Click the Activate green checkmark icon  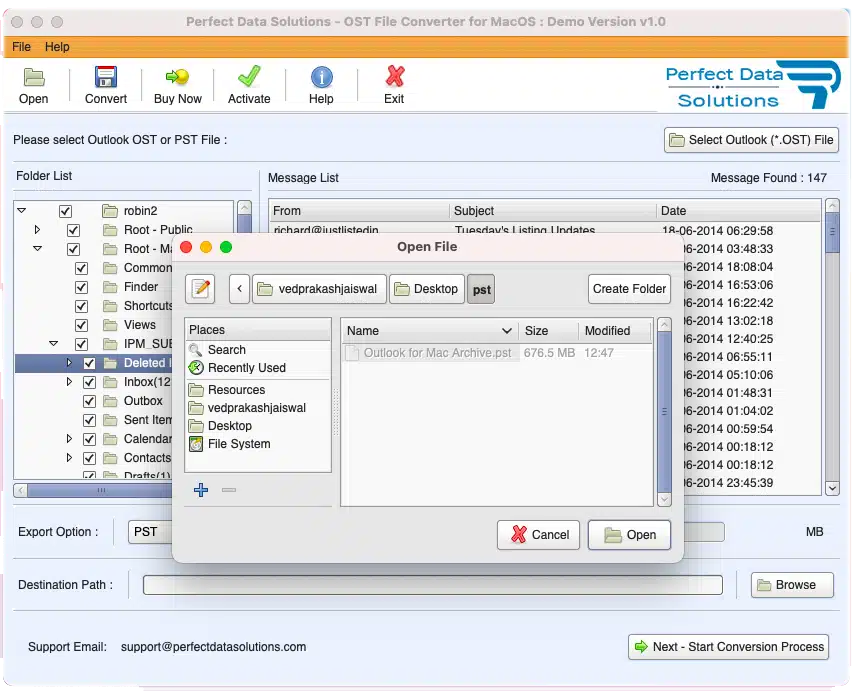(x=249, y=77)
